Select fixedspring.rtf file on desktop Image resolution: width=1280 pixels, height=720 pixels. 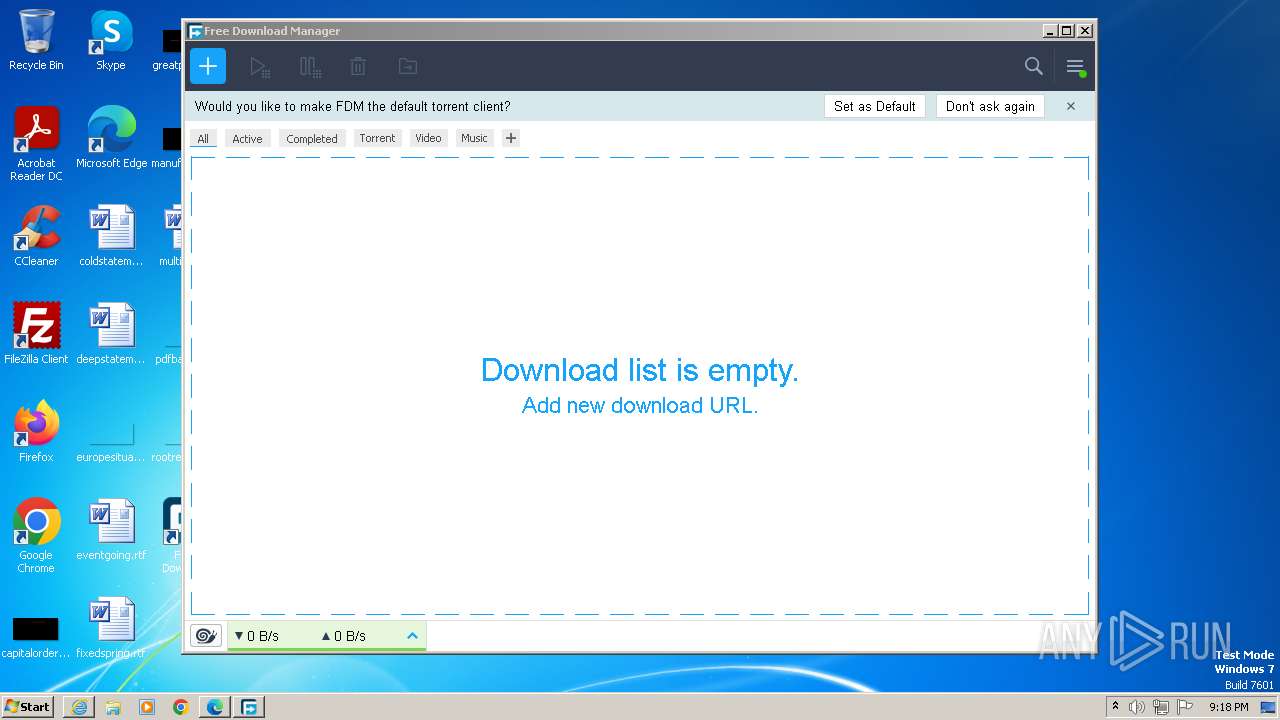coord(111,628)
